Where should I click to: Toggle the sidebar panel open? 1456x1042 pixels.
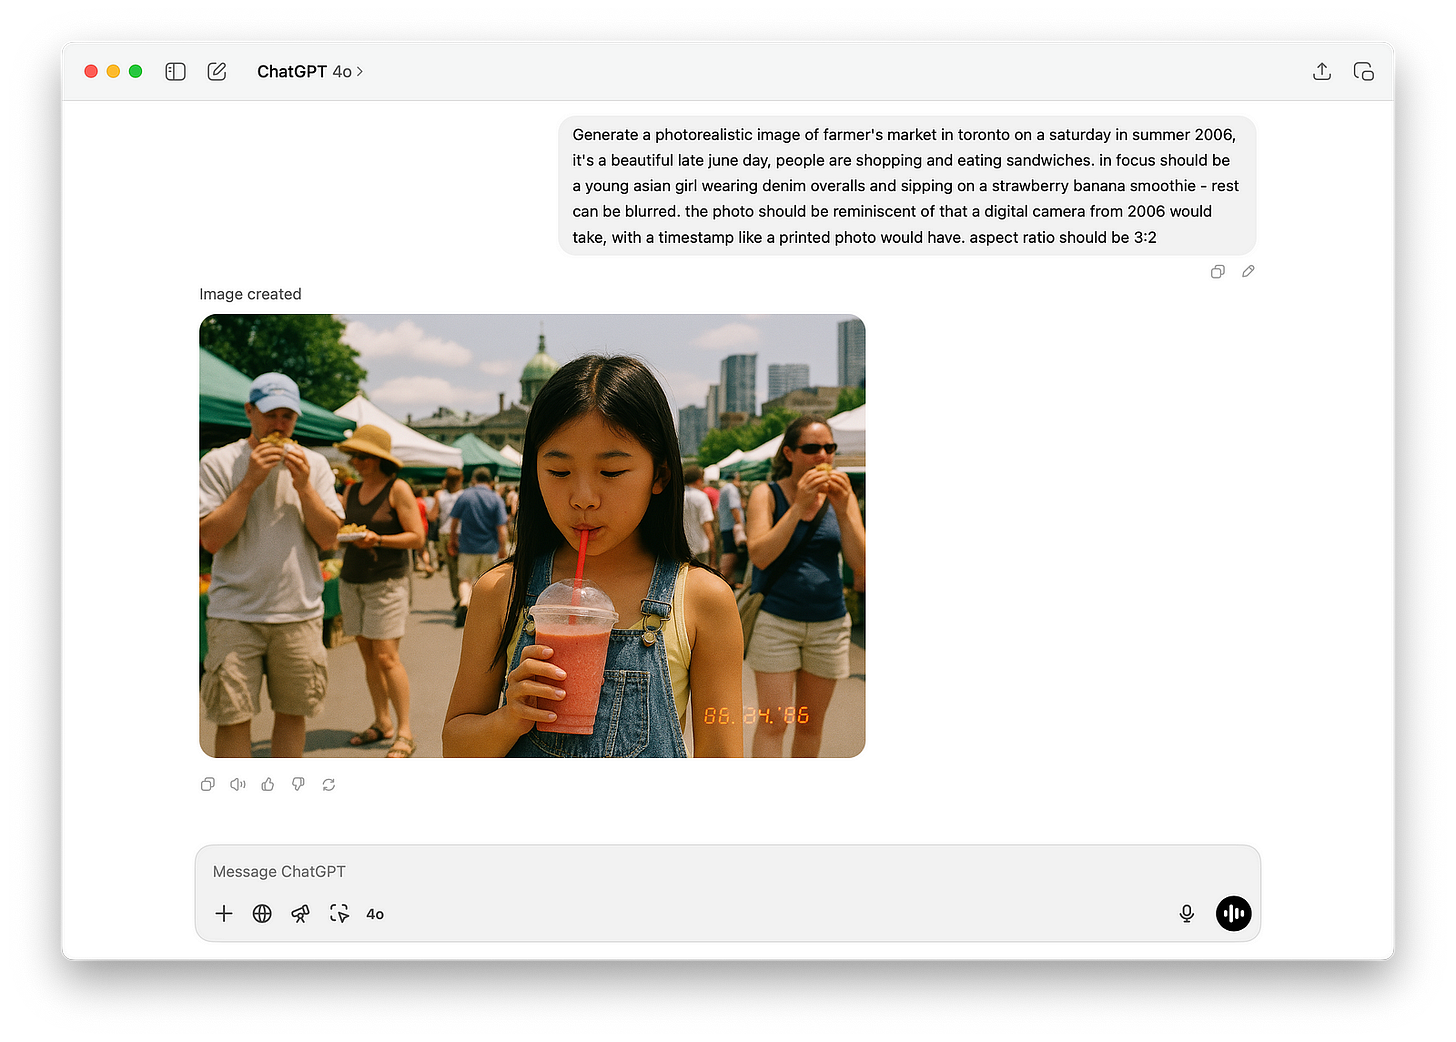[x=175, y=71]
